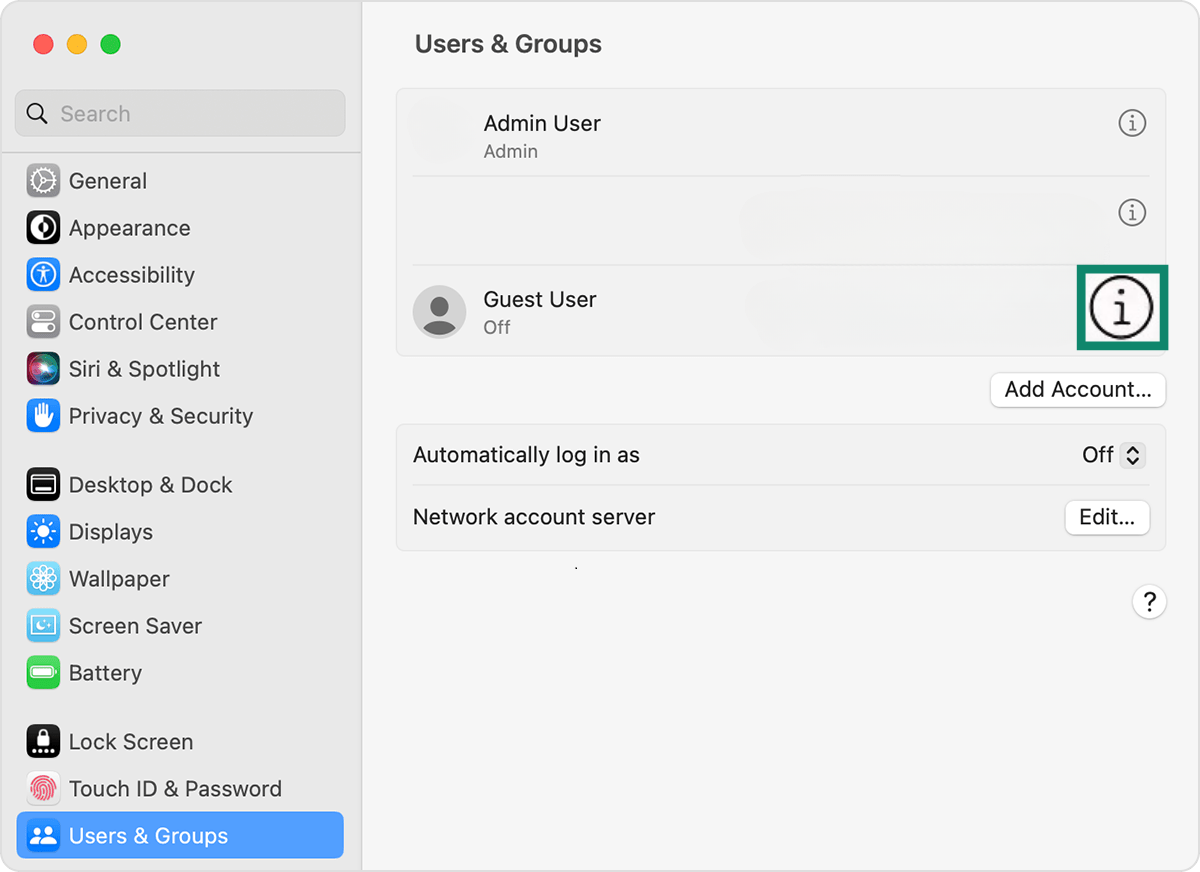Open info details for Guest User
This screenshot has width=1200, height=872.
tap(1122, 308)
